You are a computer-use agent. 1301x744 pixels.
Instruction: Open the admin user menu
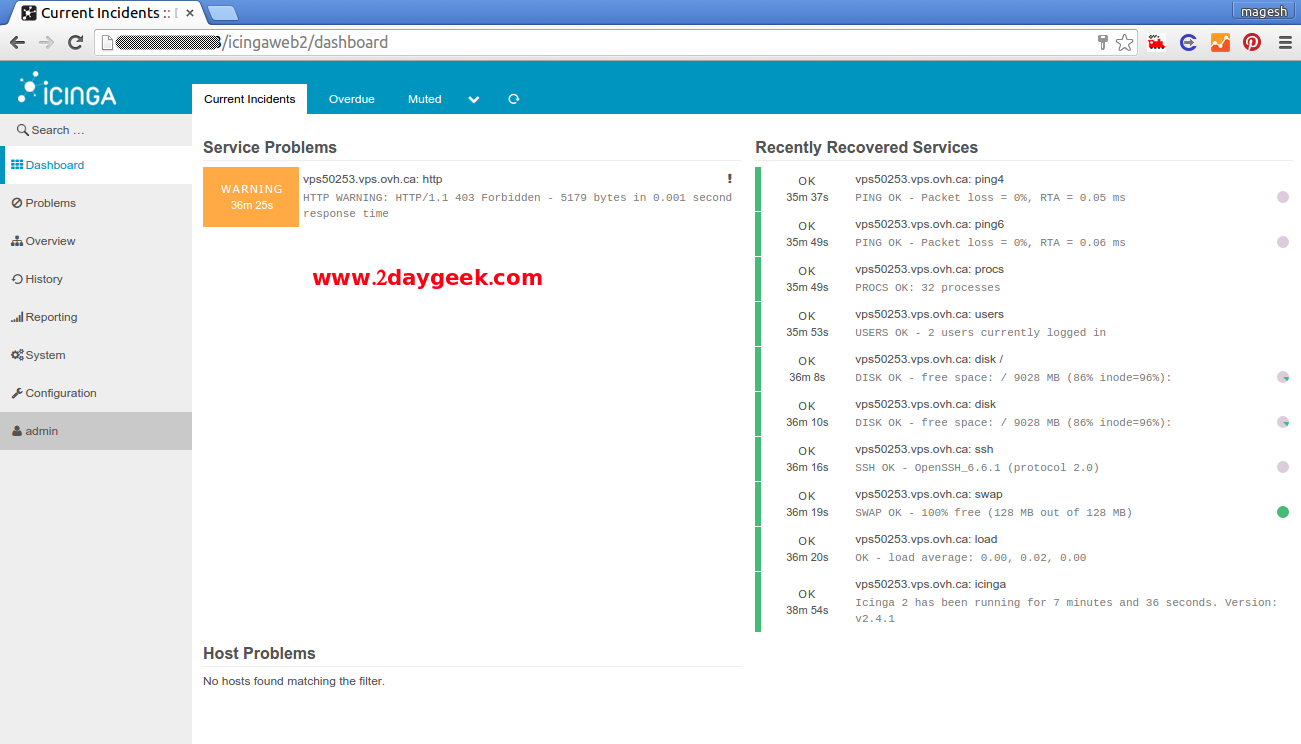point(96,431)
